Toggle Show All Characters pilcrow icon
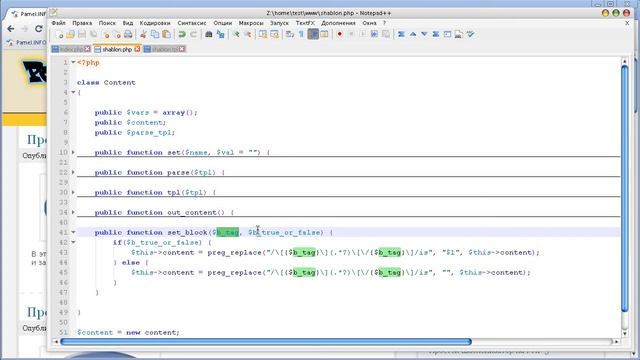Image resolution: width=640 pixels, height=360 pixels. (x=301, y=34)
